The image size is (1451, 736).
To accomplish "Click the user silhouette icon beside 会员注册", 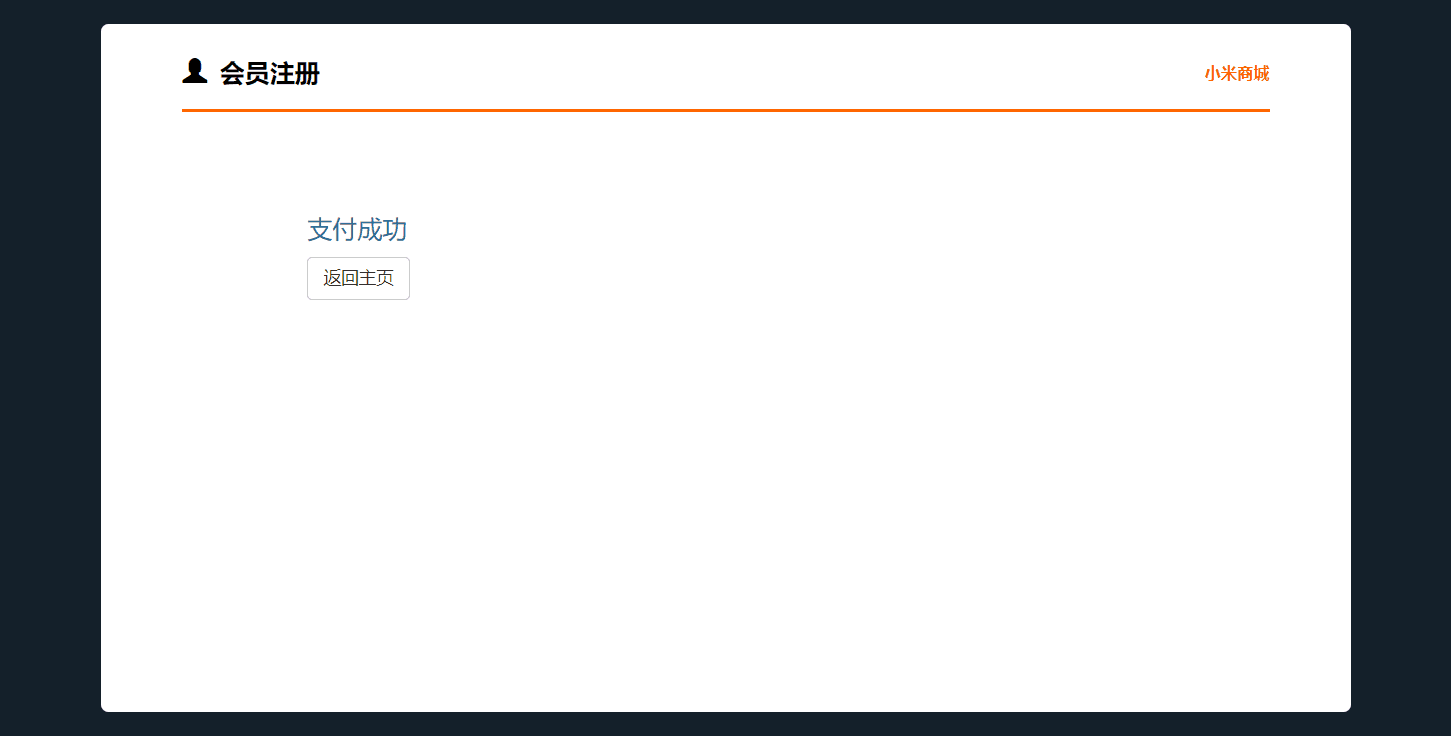I will [x=194, y=71].
